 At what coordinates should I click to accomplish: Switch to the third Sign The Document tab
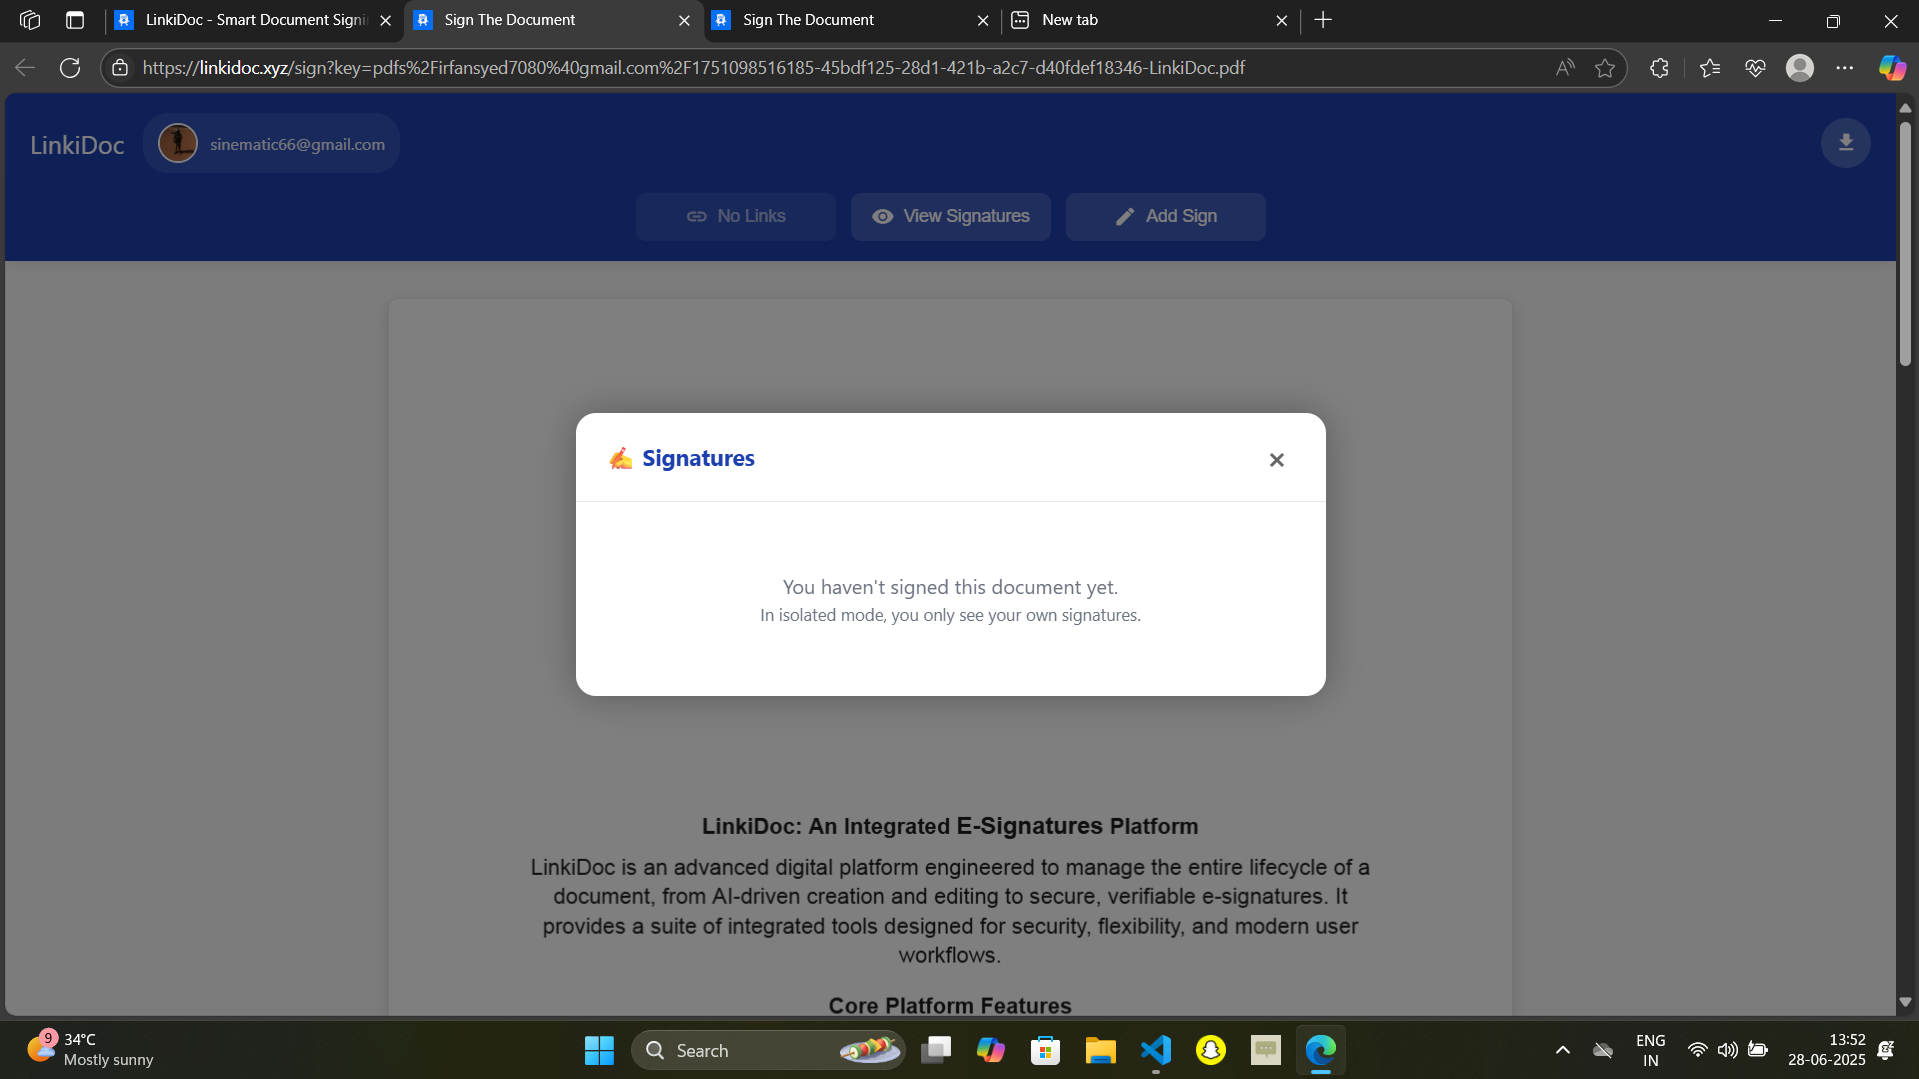click(x=851, y=20)
